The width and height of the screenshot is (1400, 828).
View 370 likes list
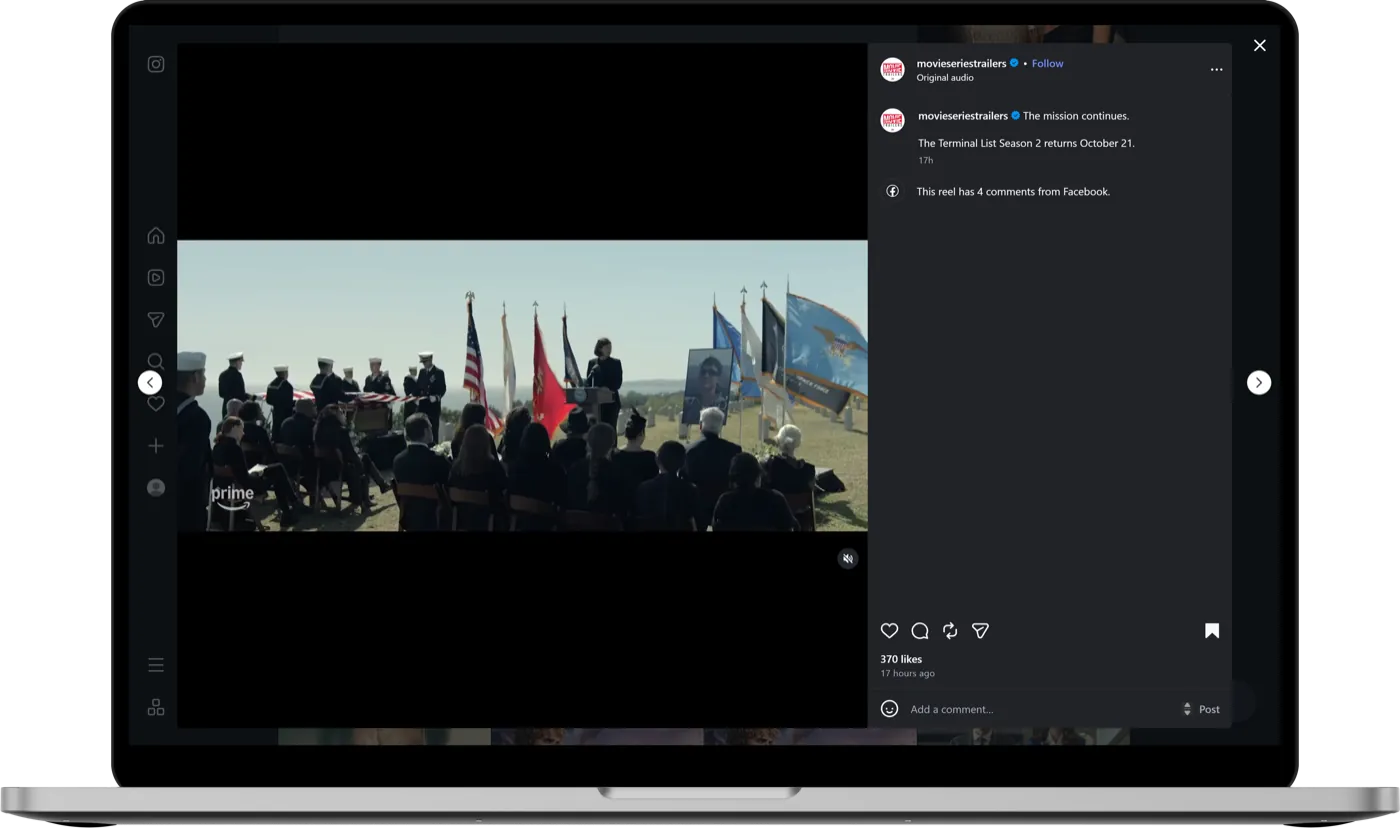point(901,659)
